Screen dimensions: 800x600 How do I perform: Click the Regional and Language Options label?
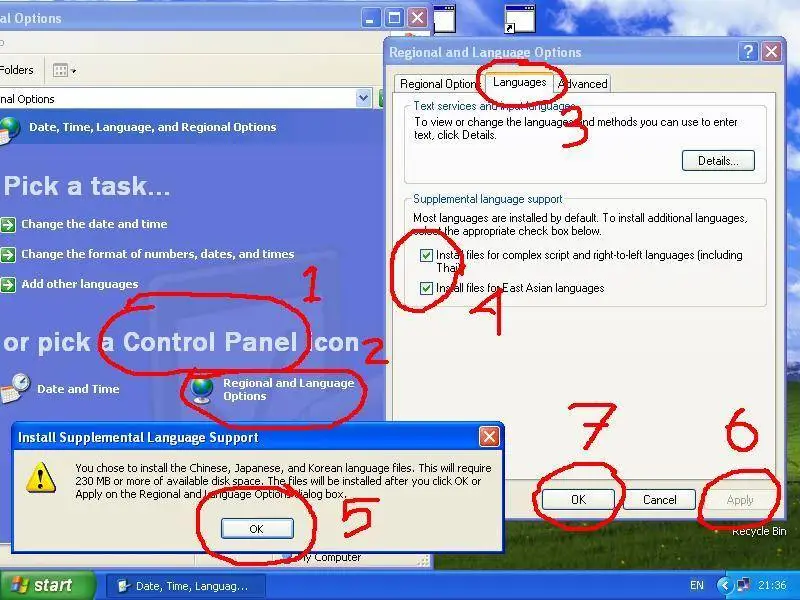pos(288,389)
